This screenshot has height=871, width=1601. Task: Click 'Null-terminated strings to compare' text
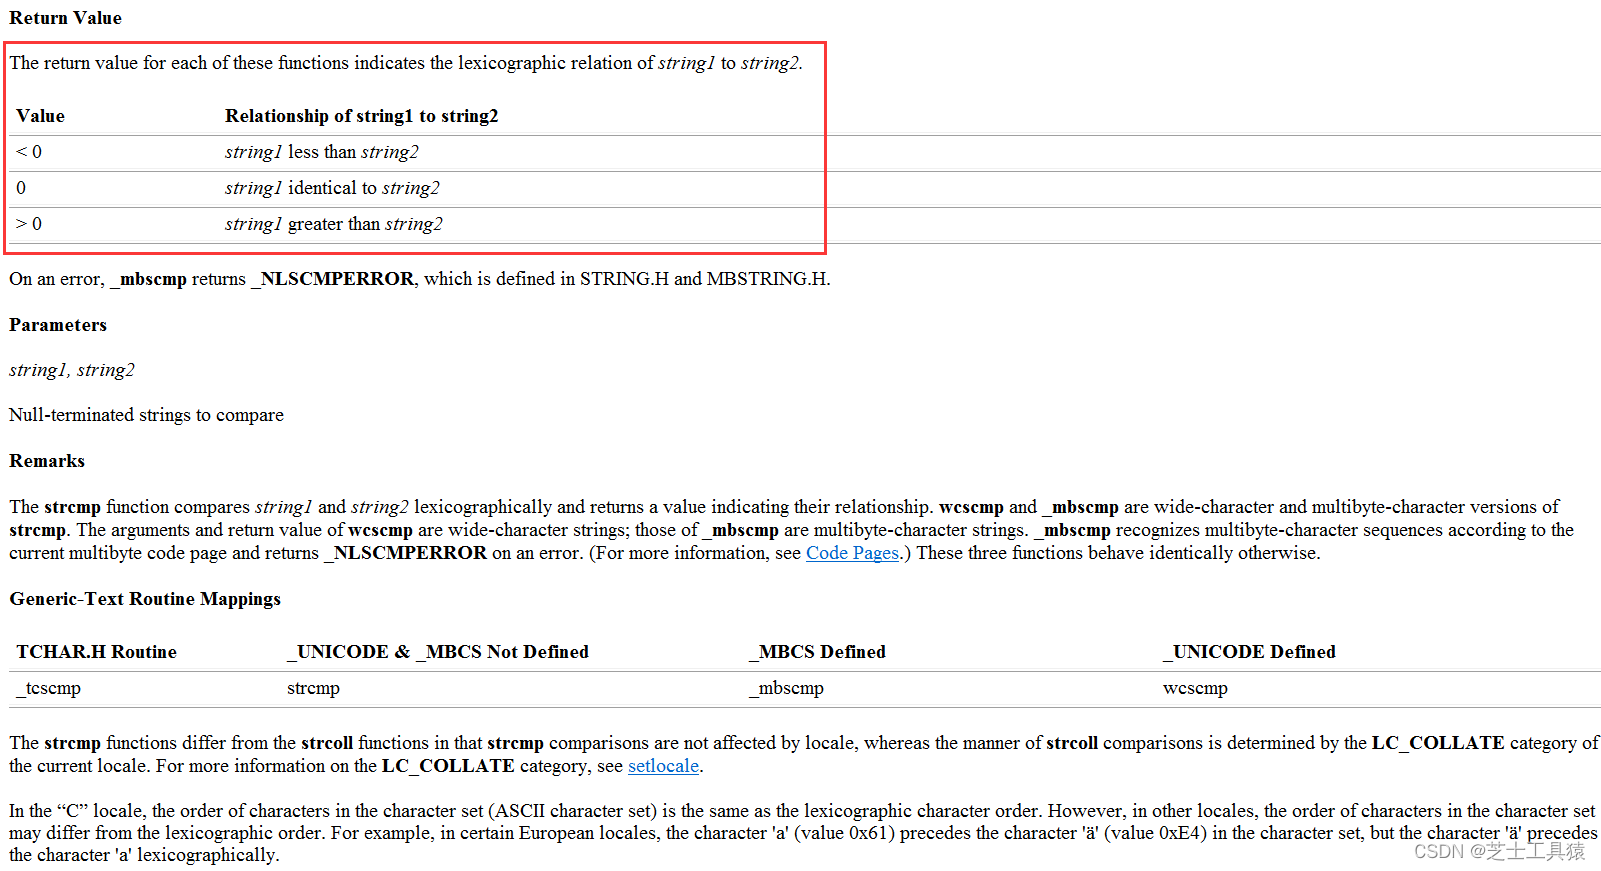coord(146,415)
